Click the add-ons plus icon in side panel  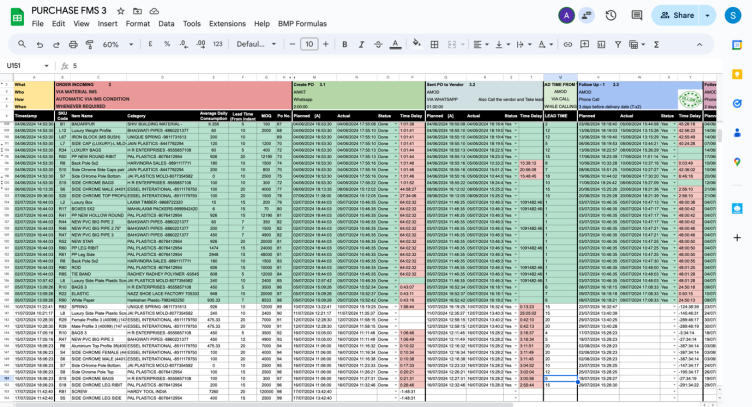pyautogui.click(x=737, y=237)
